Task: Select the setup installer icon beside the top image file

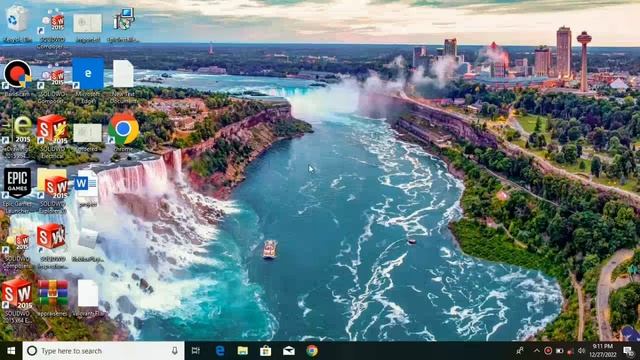Action: tap(124, 19)
